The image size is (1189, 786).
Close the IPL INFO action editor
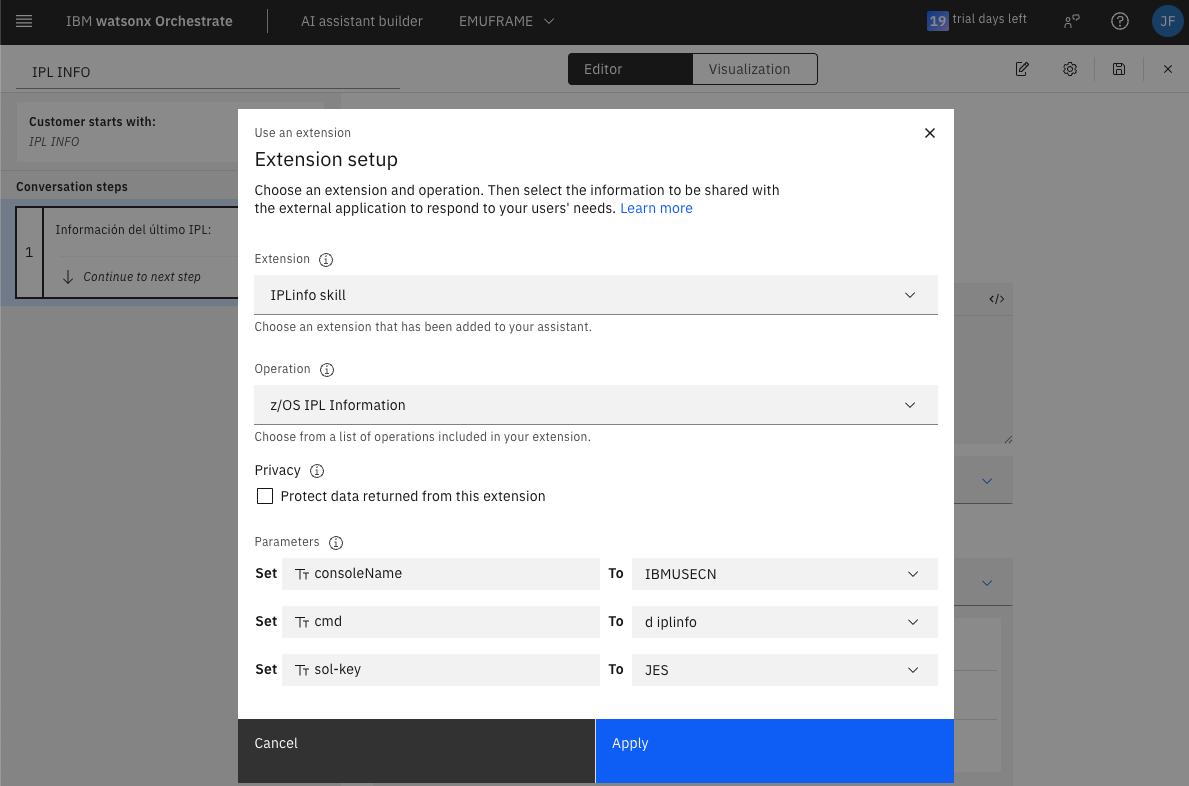click(1168, 69)
